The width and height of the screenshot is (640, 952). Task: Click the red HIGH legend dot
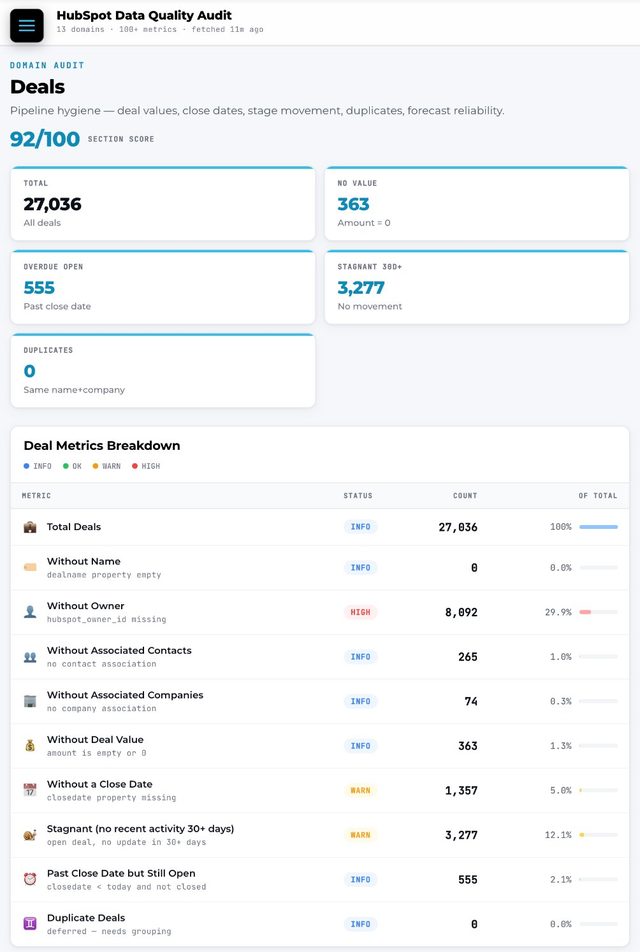pyautogui.click(x=135, y=466)
